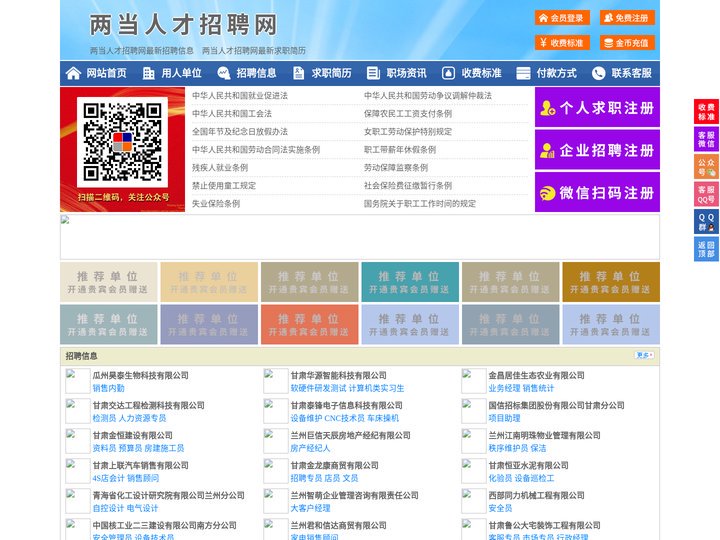Open the 用人单位 nav menu item

tap(181, 73)
